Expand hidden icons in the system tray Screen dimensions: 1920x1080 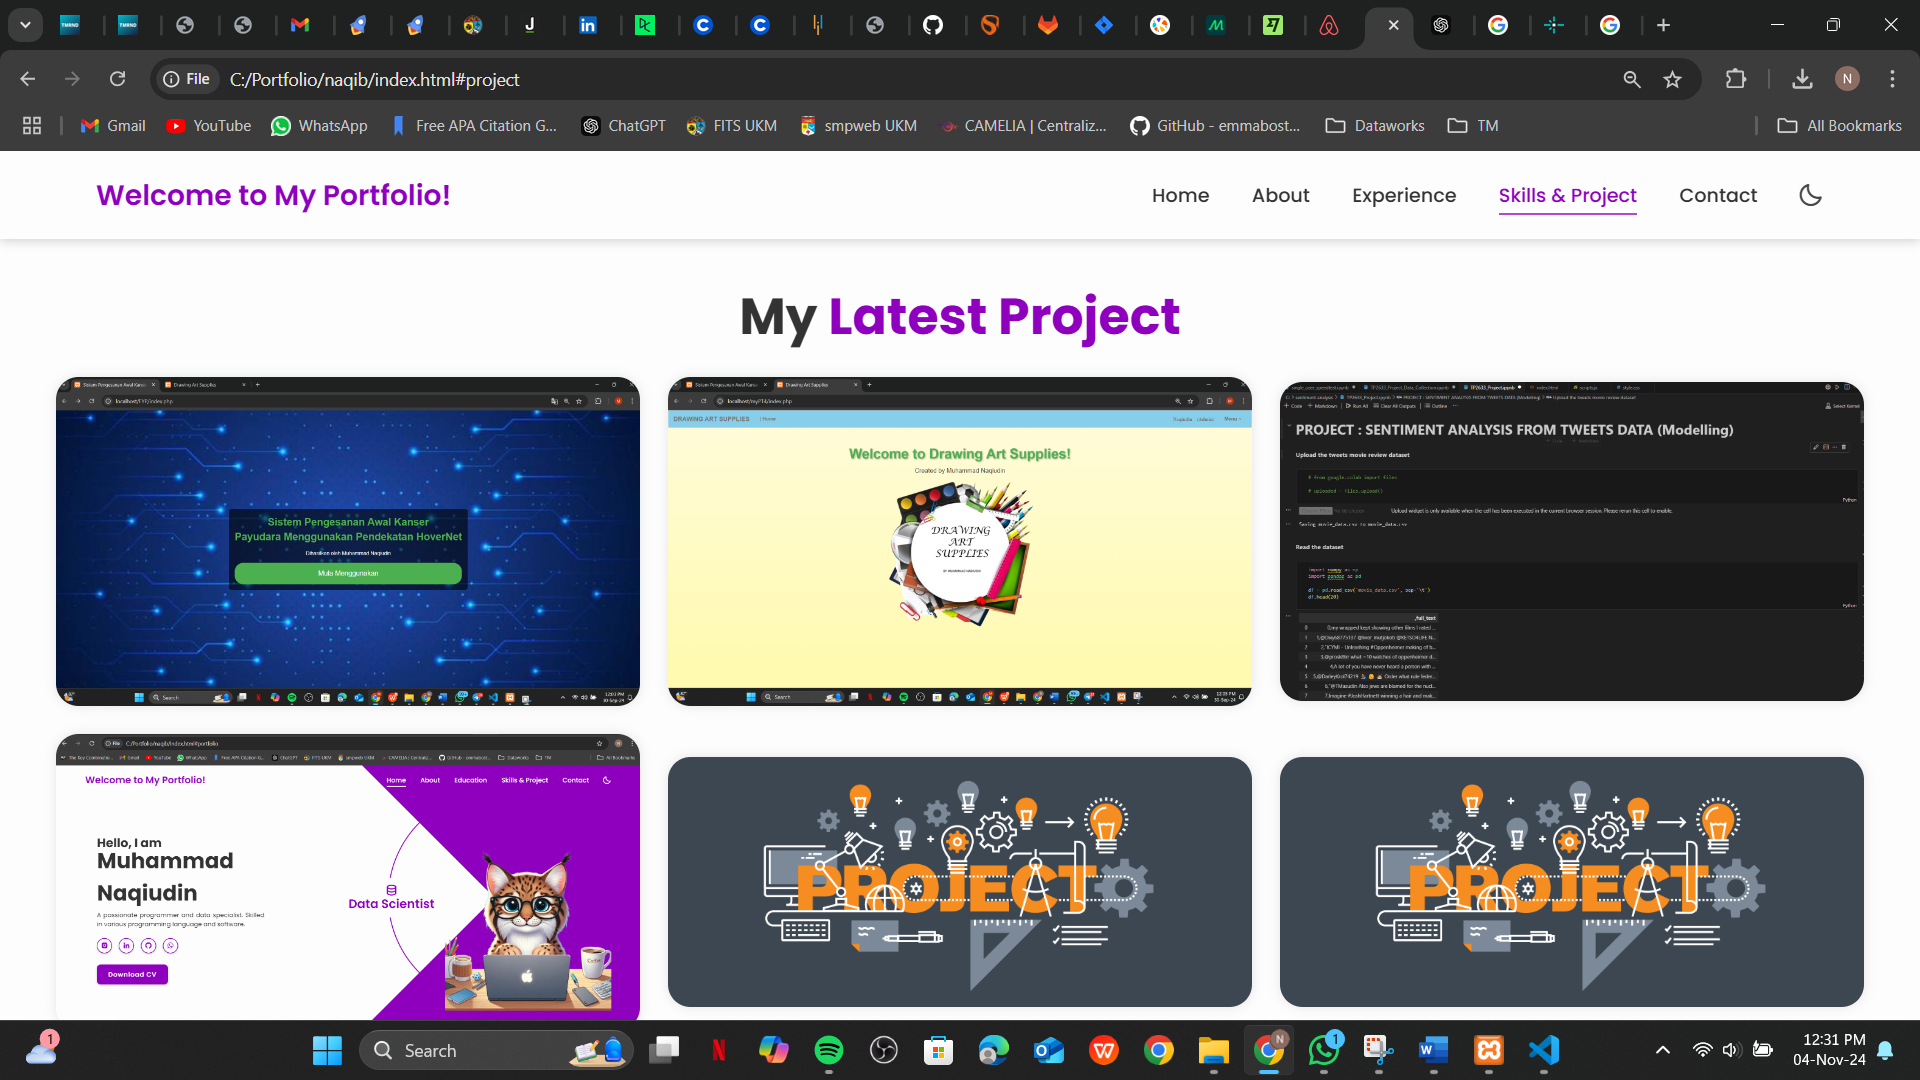pos(1663,1050)
